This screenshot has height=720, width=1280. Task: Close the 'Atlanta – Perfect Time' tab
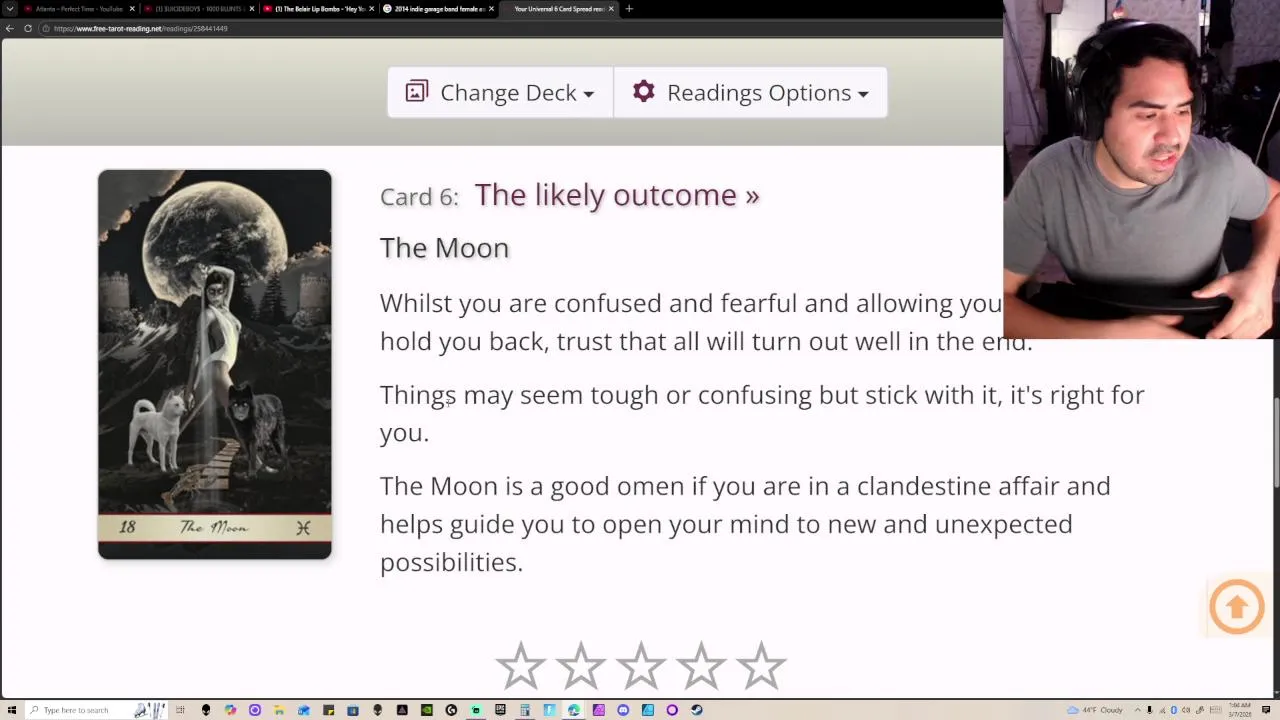coord(132,9)
